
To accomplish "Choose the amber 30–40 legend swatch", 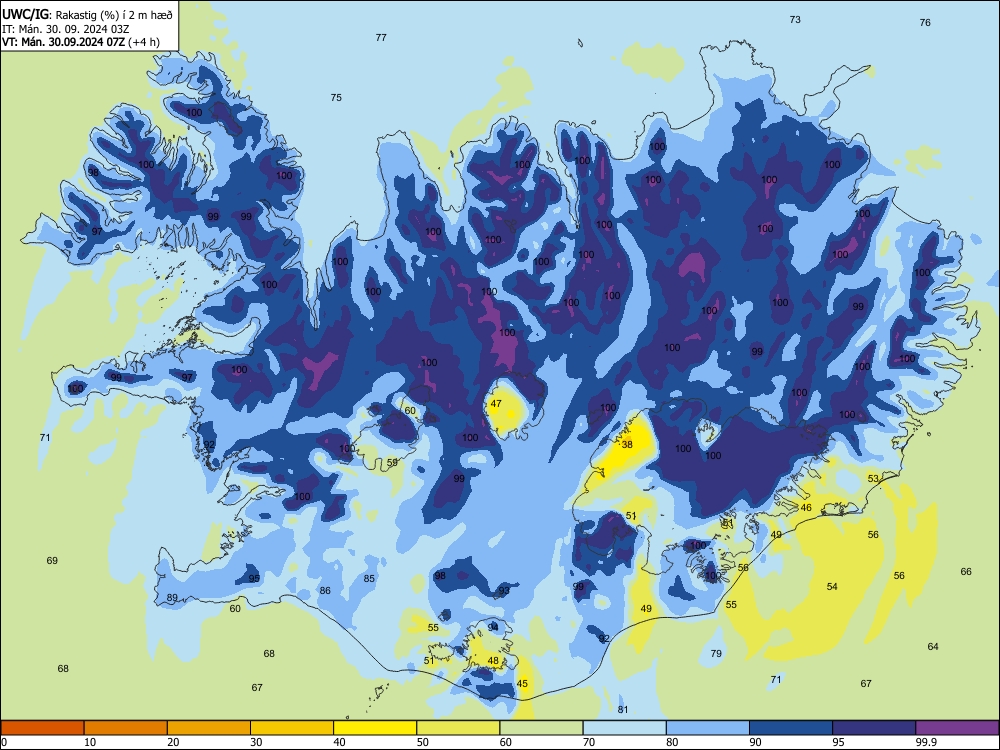I will (292, 728).
